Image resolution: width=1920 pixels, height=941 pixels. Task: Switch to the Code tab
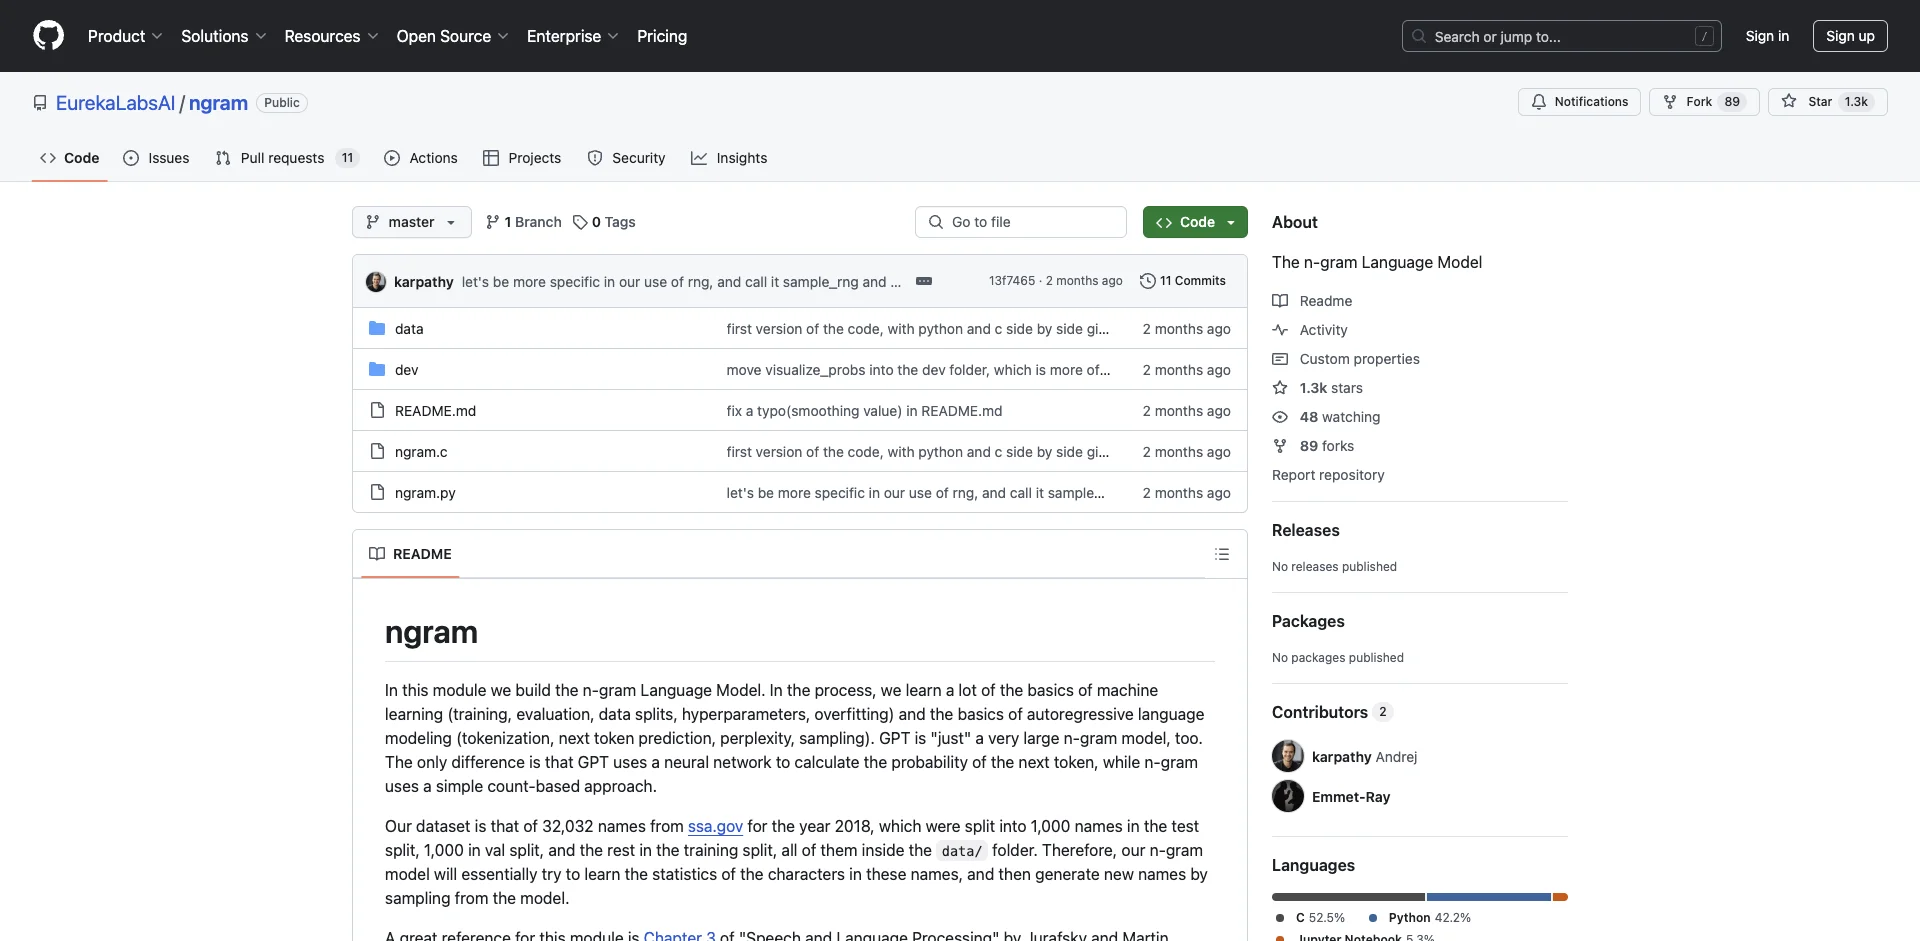point(69,158)
